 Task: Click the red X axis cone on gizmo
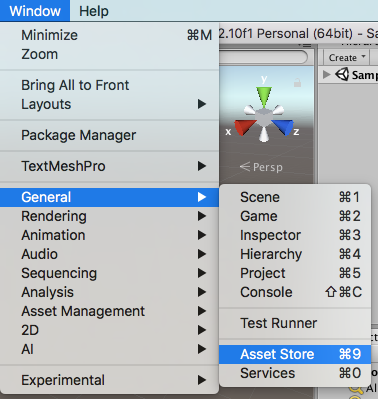click(x=244, y=128)
